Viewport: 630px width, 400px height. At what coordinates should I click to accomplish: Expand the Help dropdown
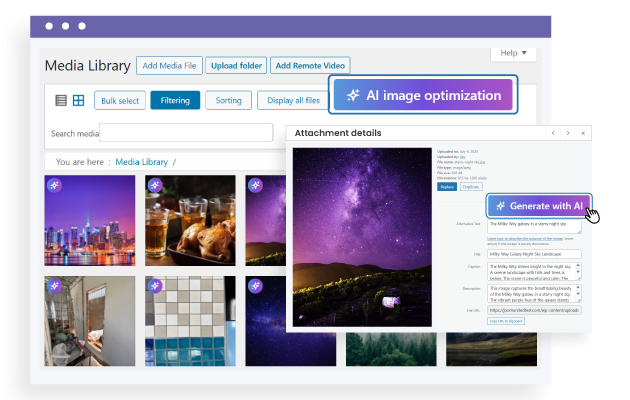[x=514, y=53]
